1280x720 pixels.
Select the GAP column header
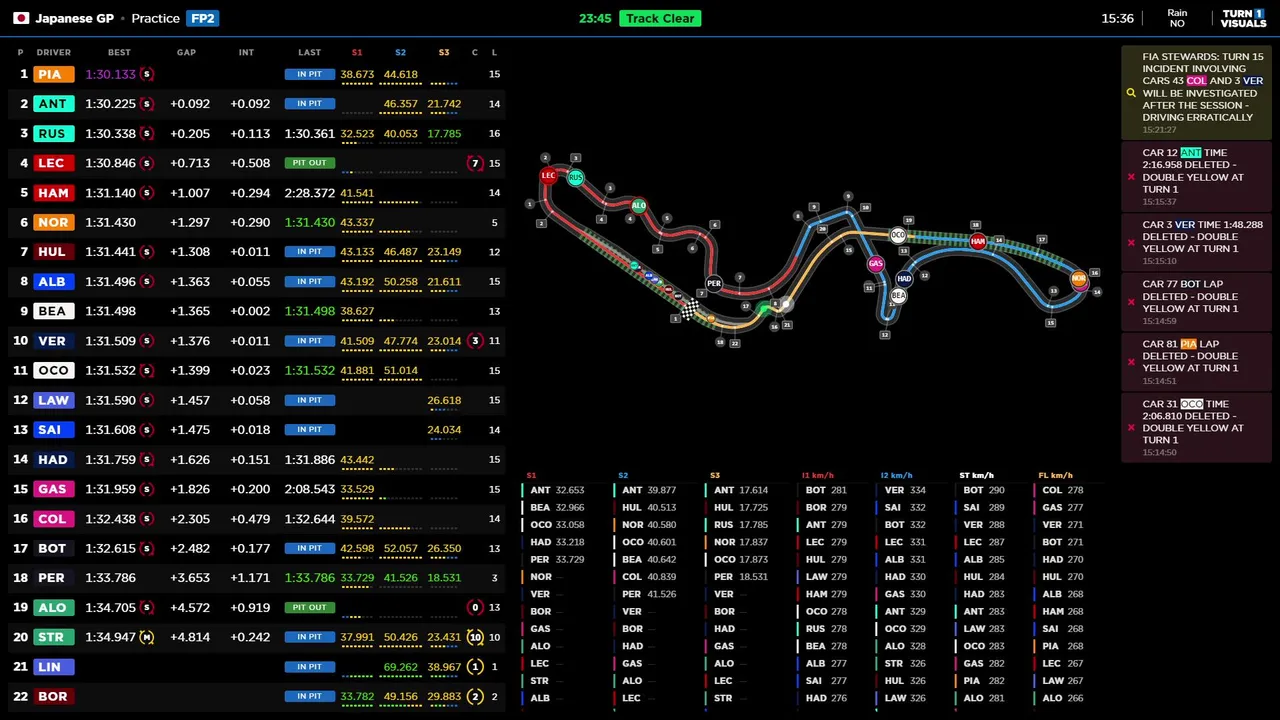coord(186,52)
